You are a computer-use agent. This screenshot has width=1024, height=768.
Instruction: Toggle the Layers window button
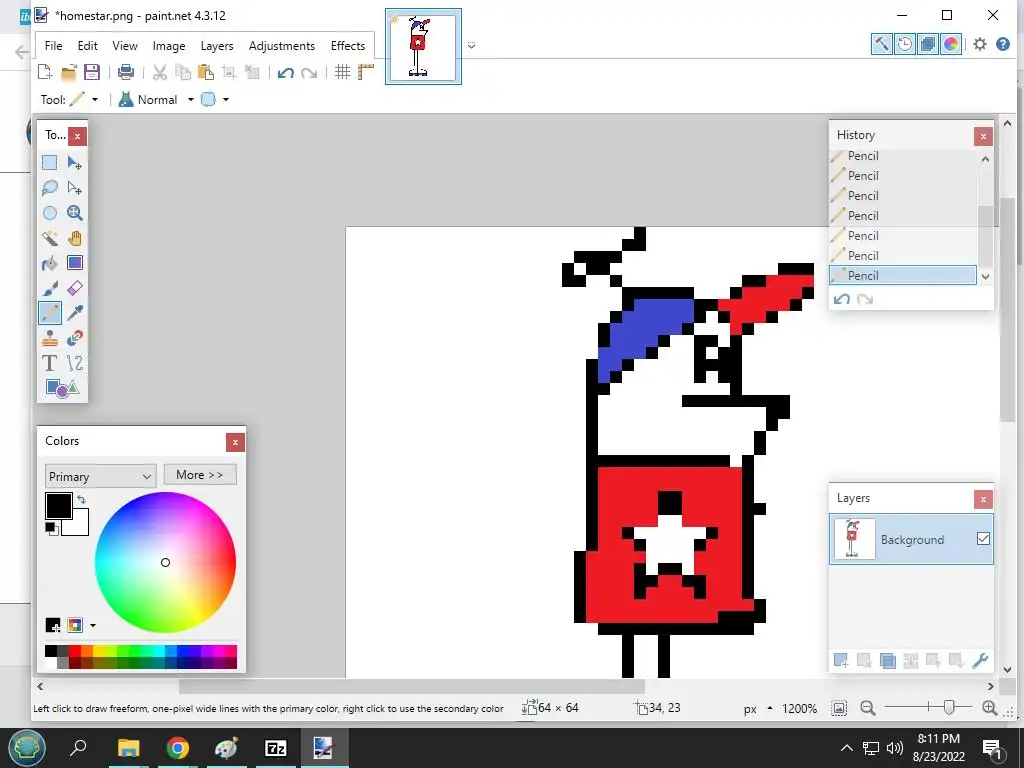(927, 44)
